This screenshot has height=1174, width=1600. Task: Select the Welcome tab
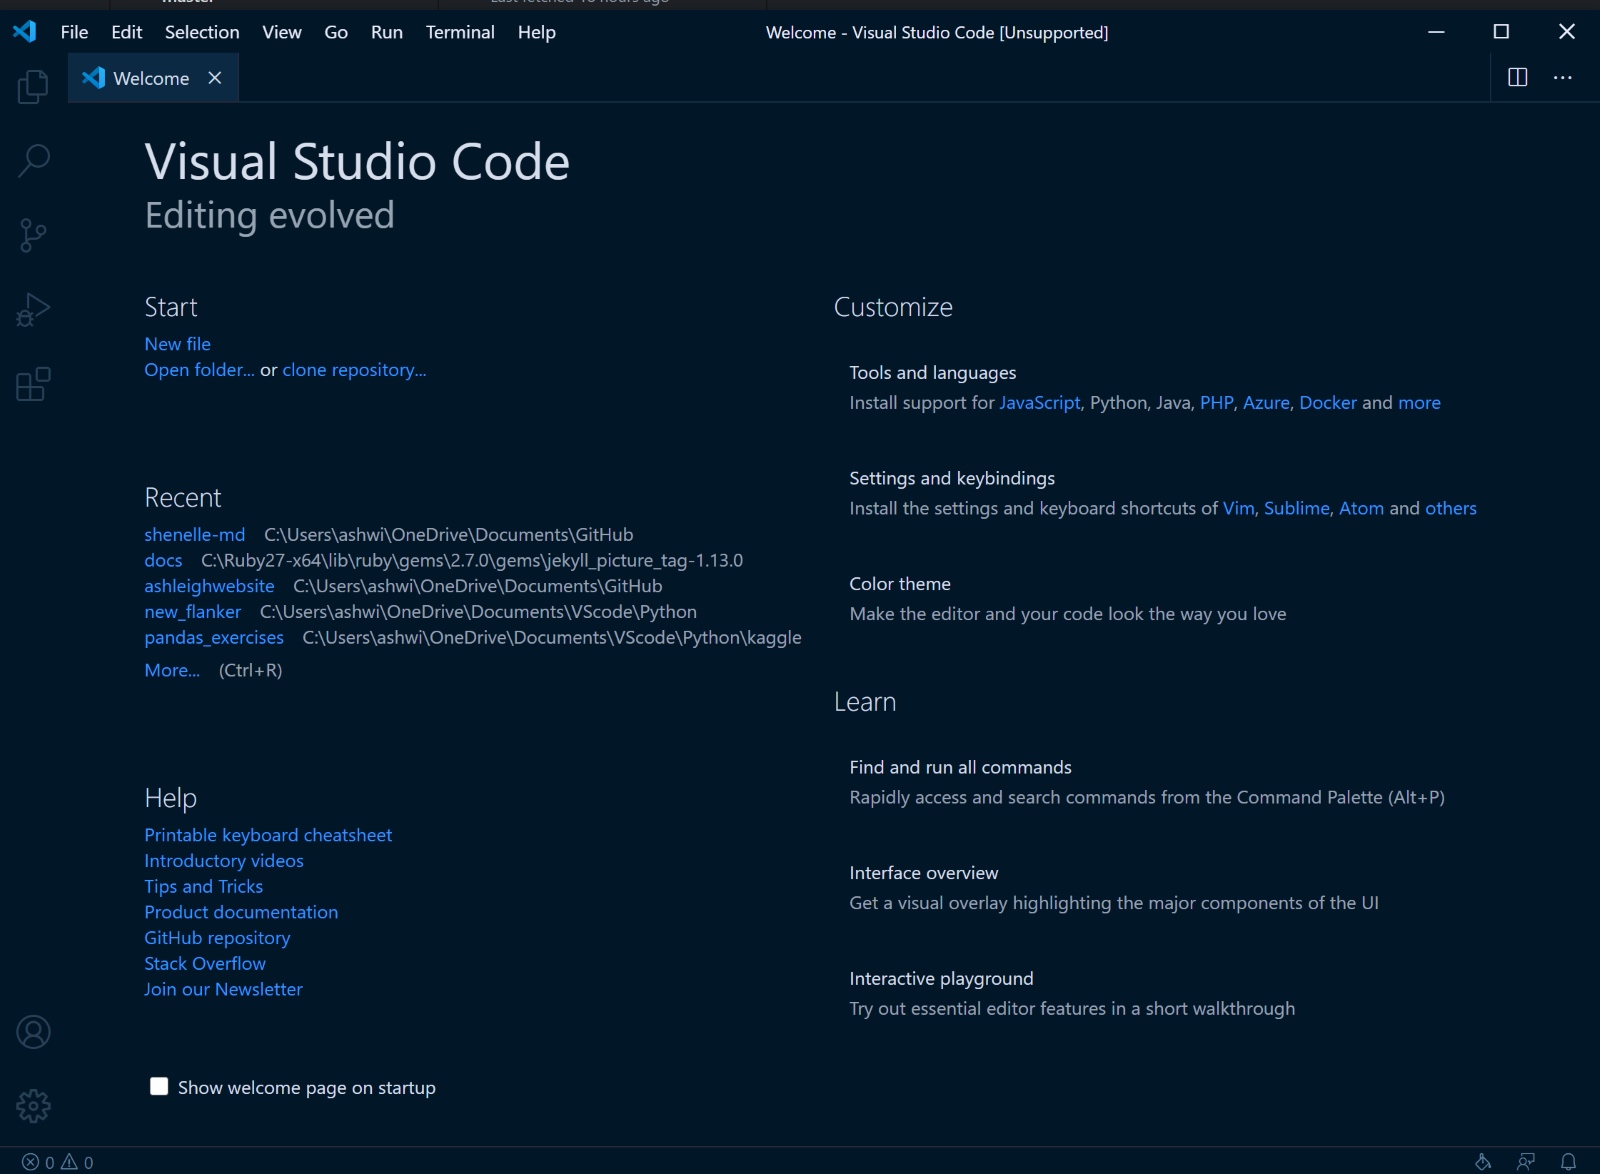(152, 78)
